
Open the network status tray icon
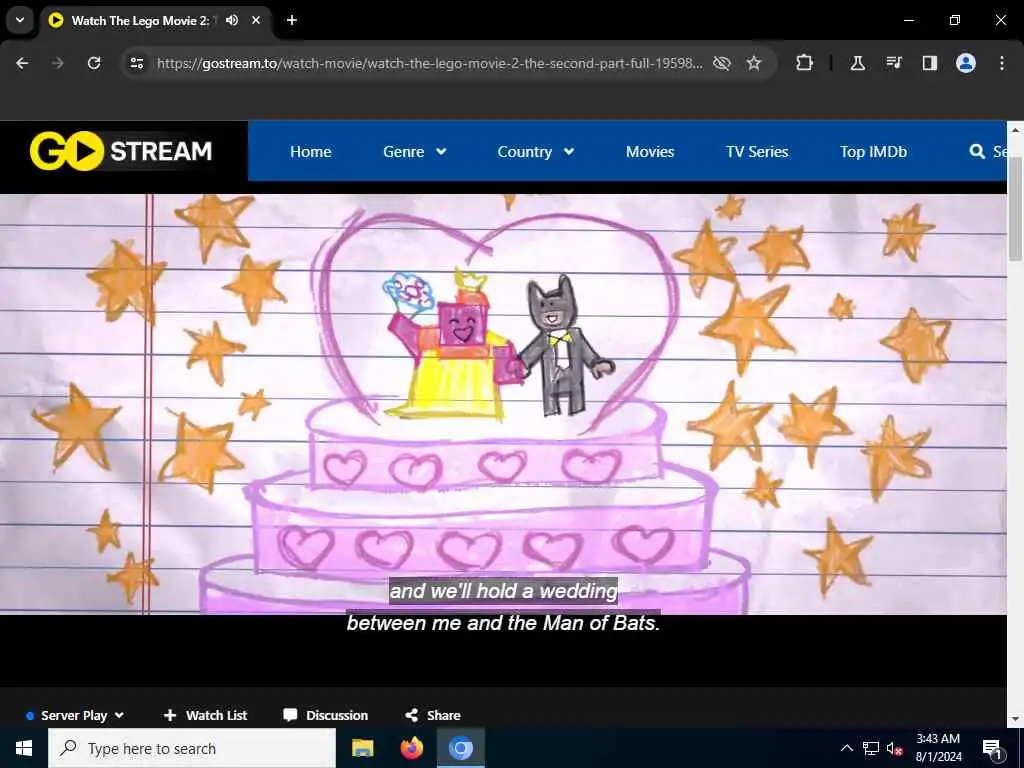(871, 748)
